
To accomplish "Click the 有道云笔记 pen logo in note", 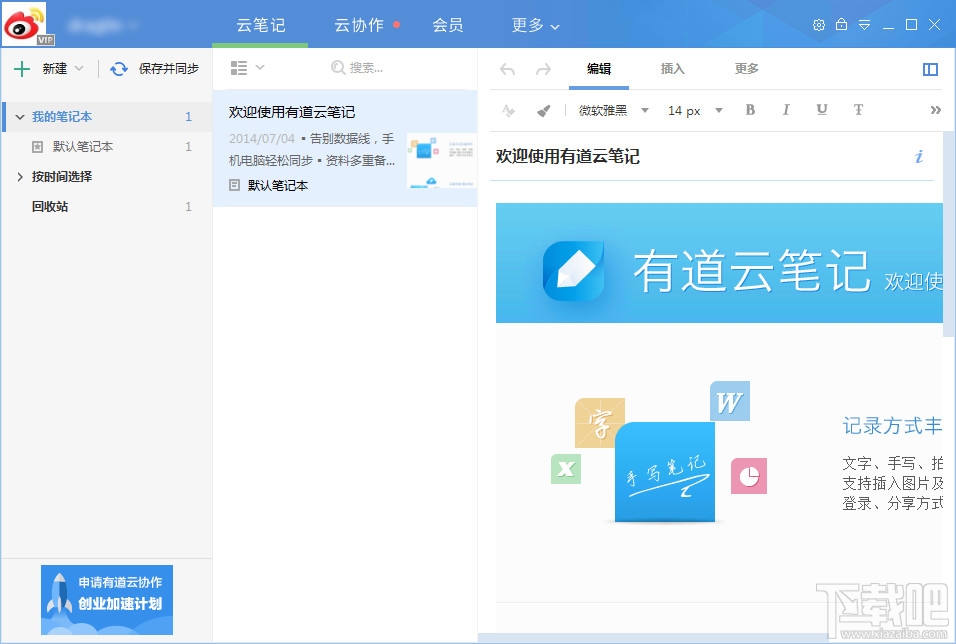I will 573,271.
